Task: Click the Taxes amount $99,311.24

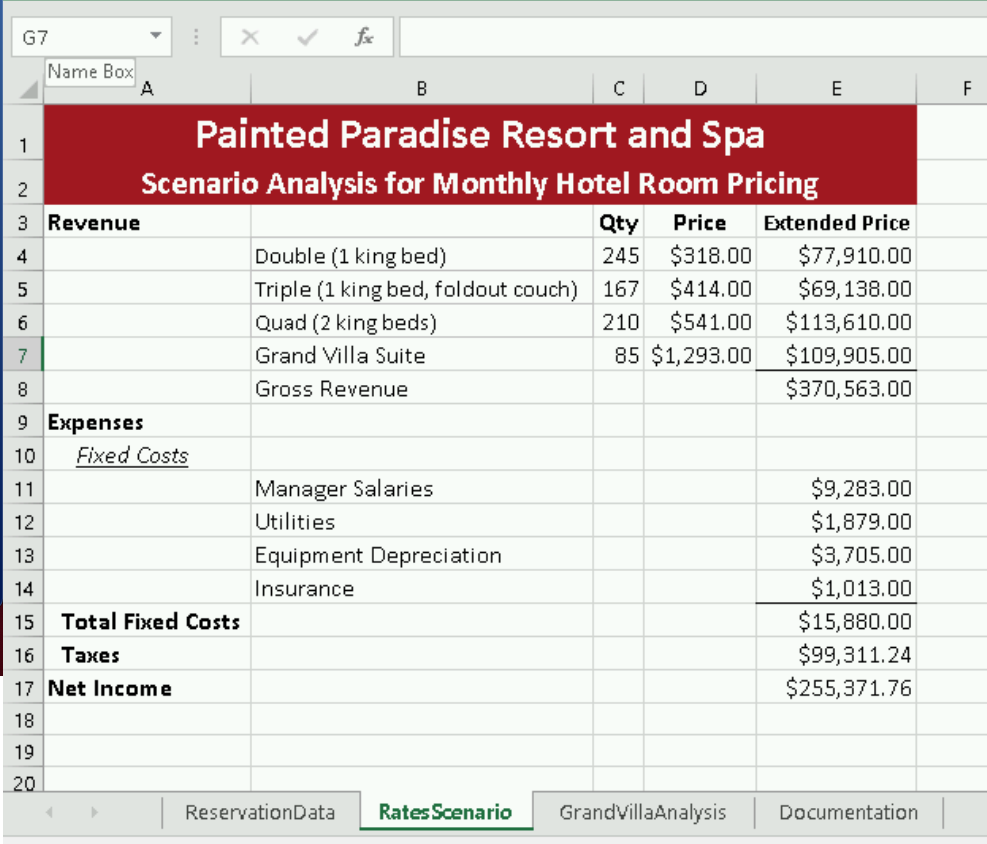Action: coord(836,655)
